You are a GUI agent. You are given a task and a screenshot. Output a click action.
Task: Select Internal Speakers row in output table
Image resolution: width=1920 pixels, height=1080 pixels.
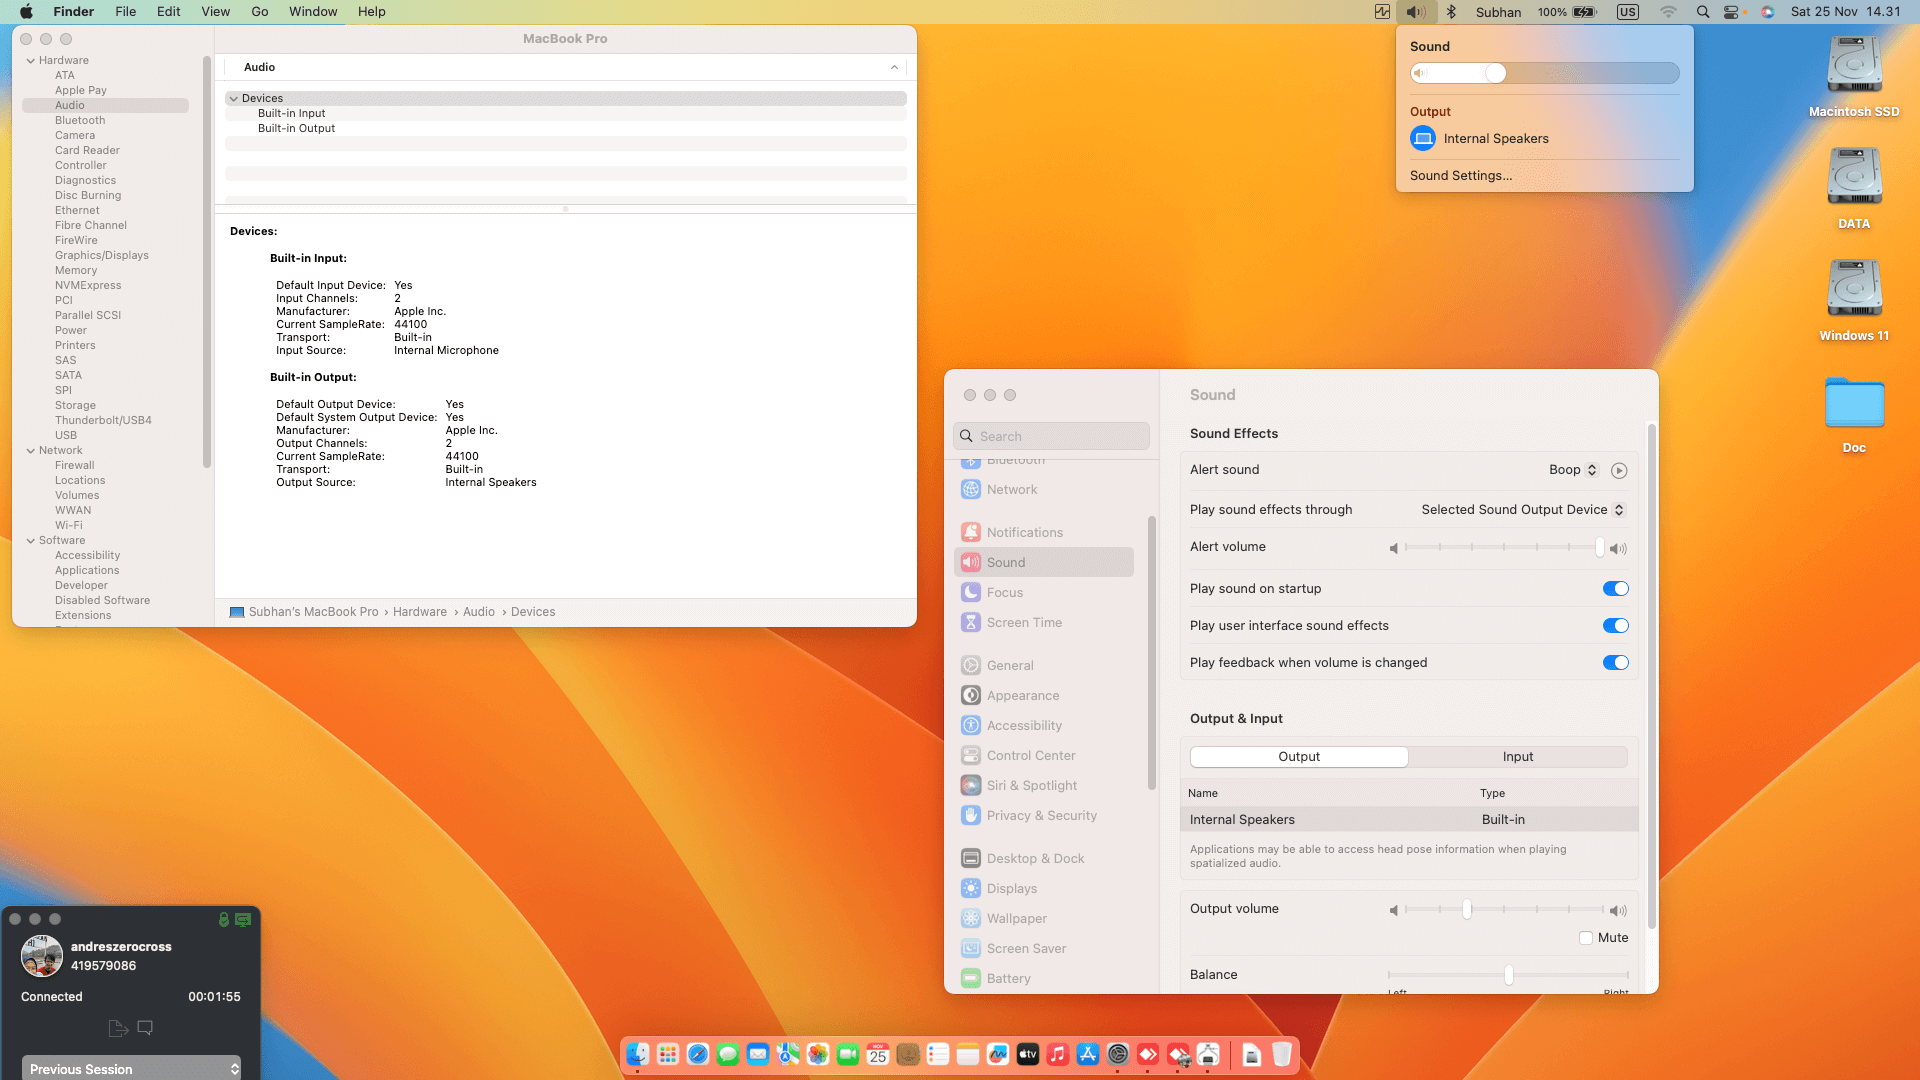pyautogui.click(x=1409, y=819)
